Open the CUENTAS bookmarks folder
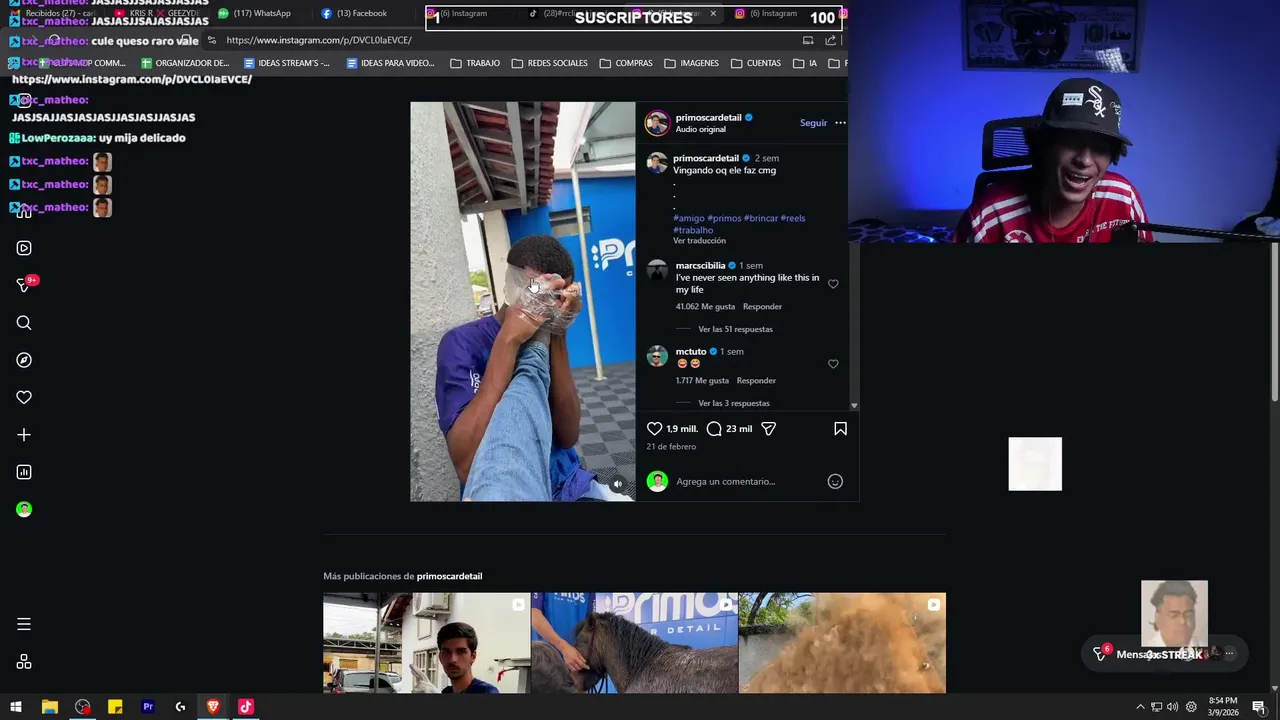The image size is (1280, 720). click(x=755, y=63)
